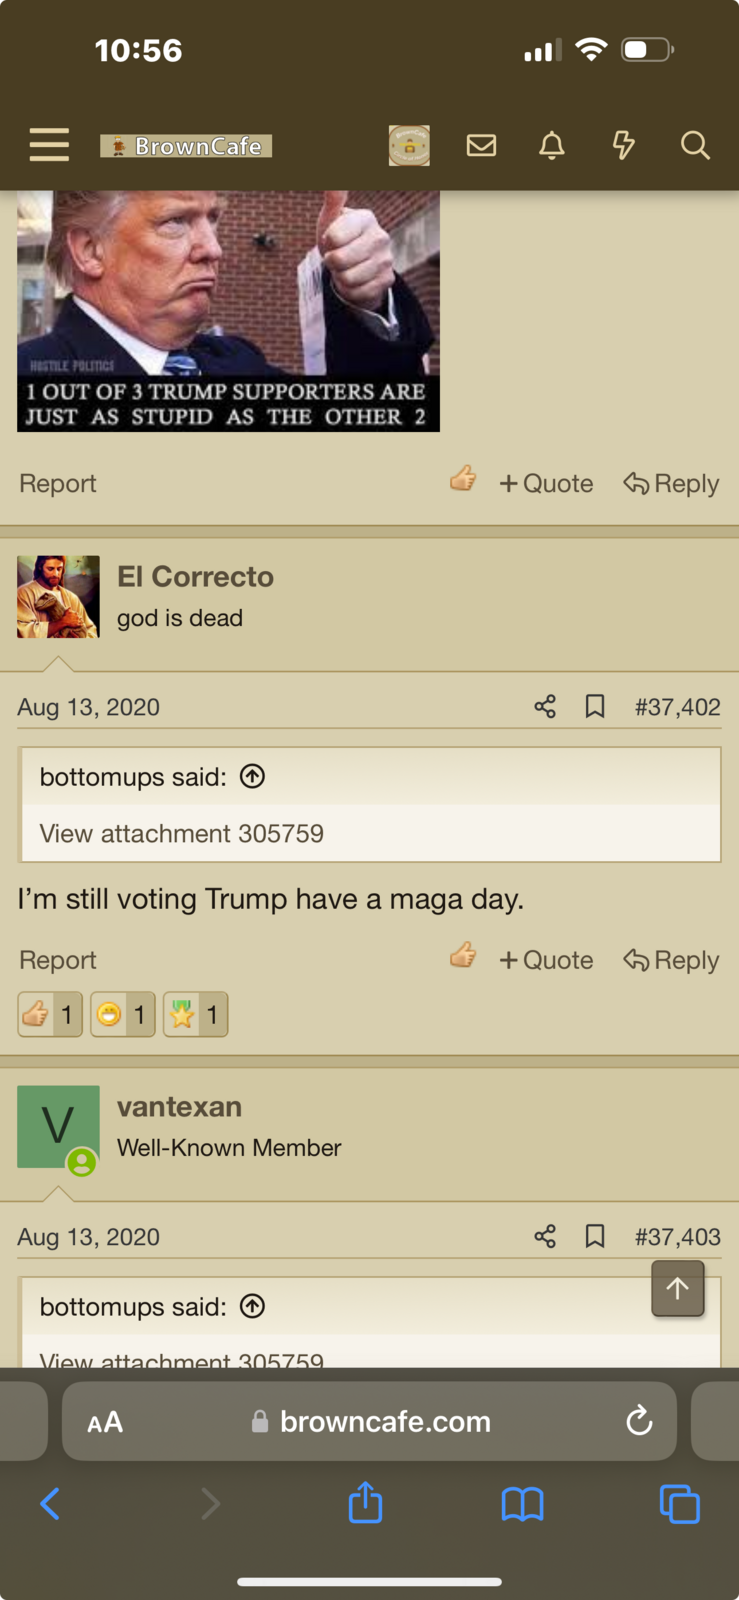The height and width of the screenshot is (1600, 739).
Task: Click the BrownCafe logo
Action: pyautogui.click(x=186, y=146)
